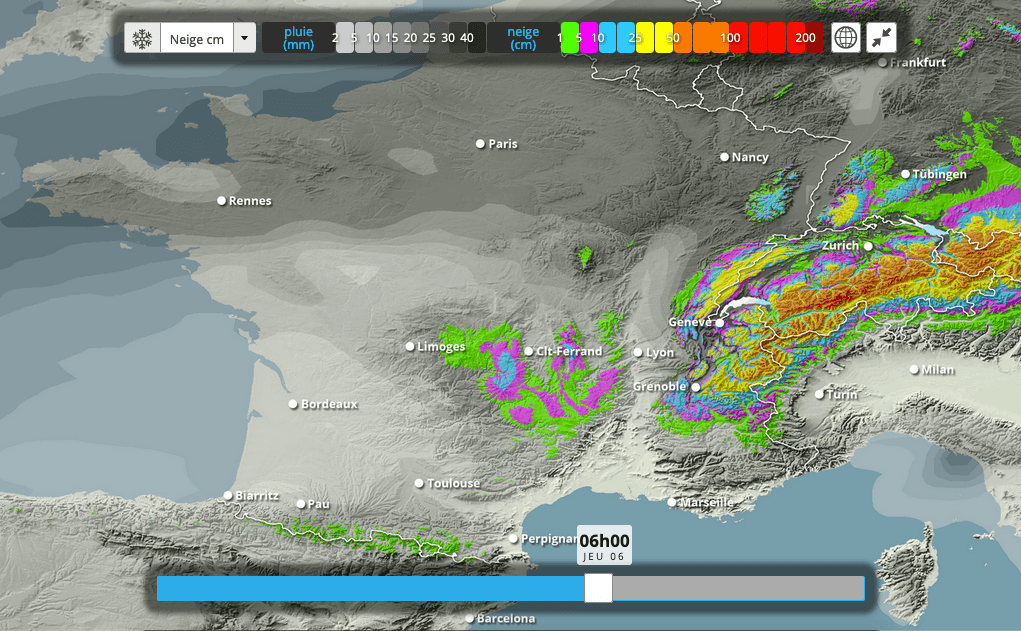The height and width of the screenshot is (631, 1021).
Task: Click the Paris city marker
Action: [481, 144]
